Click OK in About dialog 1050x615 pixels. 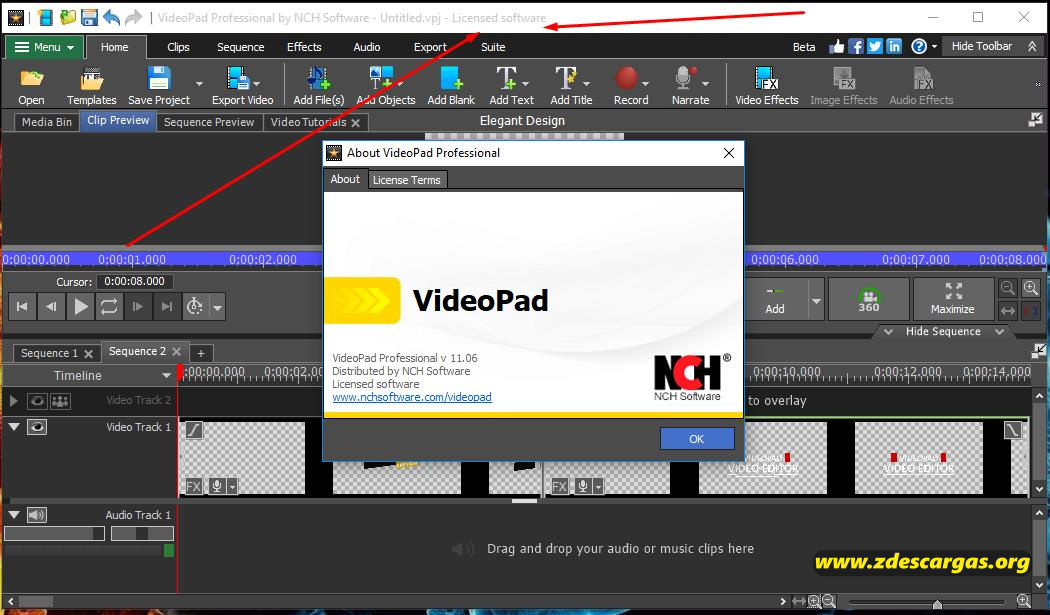(696, 439)
